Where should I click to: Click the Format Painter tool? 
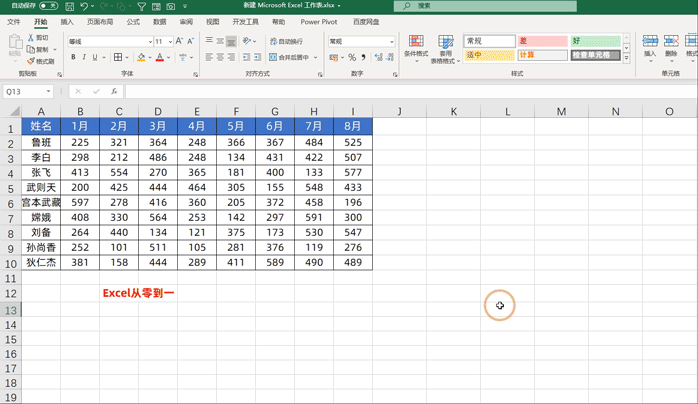(x=40, y=61)
